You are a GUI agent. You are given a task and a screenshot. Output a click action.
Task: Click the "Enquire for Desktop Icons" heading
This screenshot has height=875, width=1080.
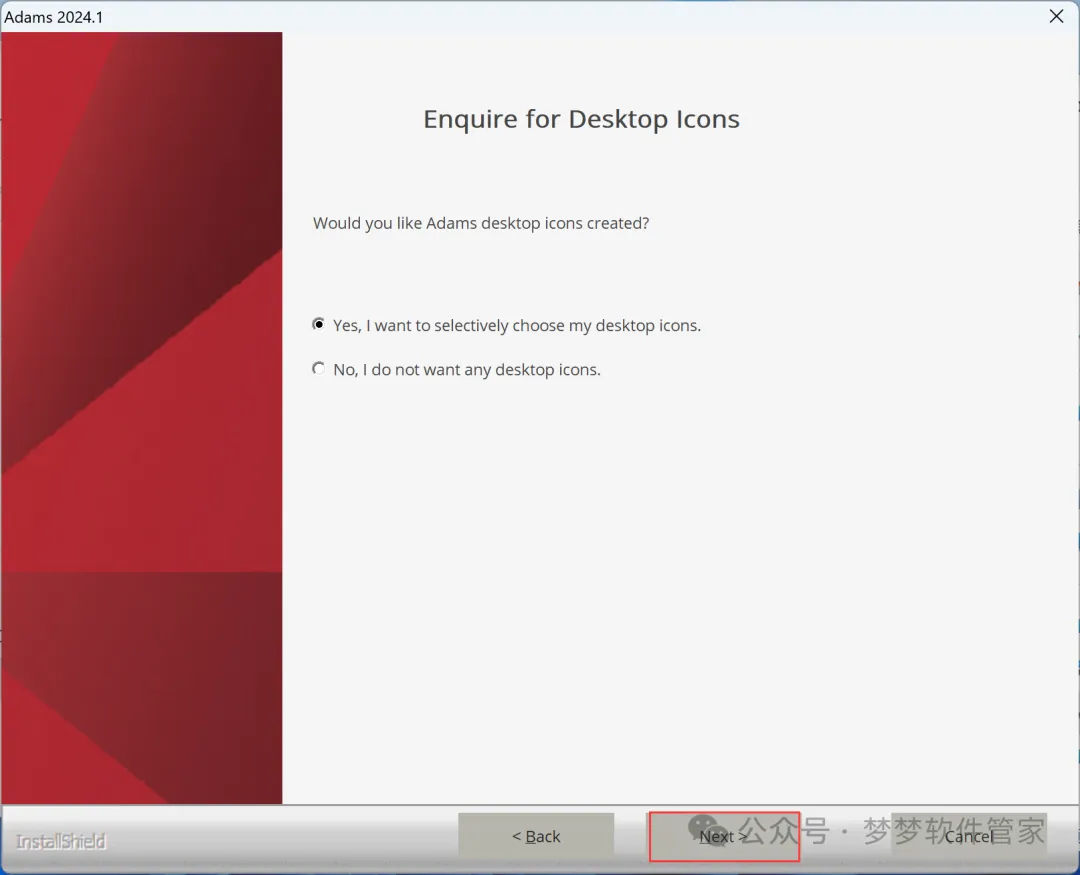pyautogui.click(x=581, y=119)
